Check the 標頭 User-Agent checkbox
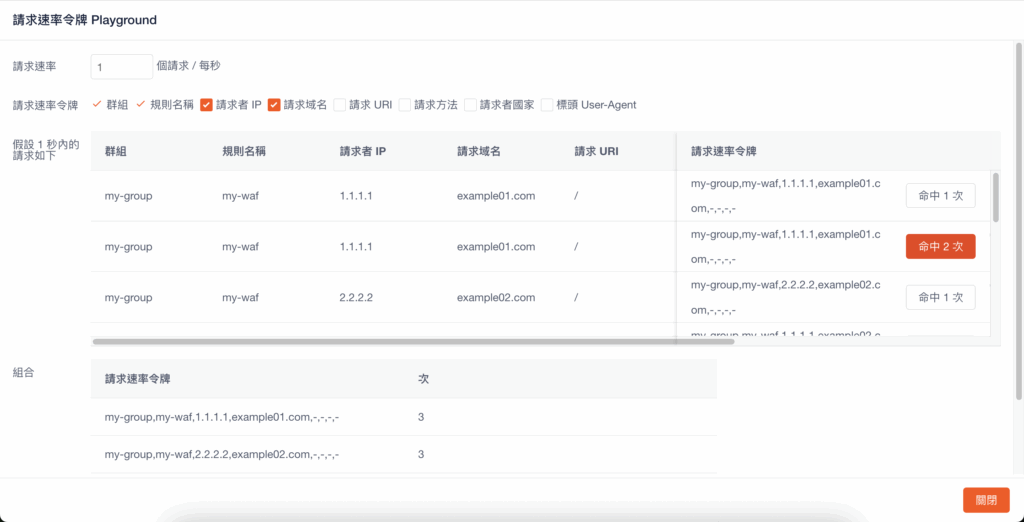 coord(547,105)
